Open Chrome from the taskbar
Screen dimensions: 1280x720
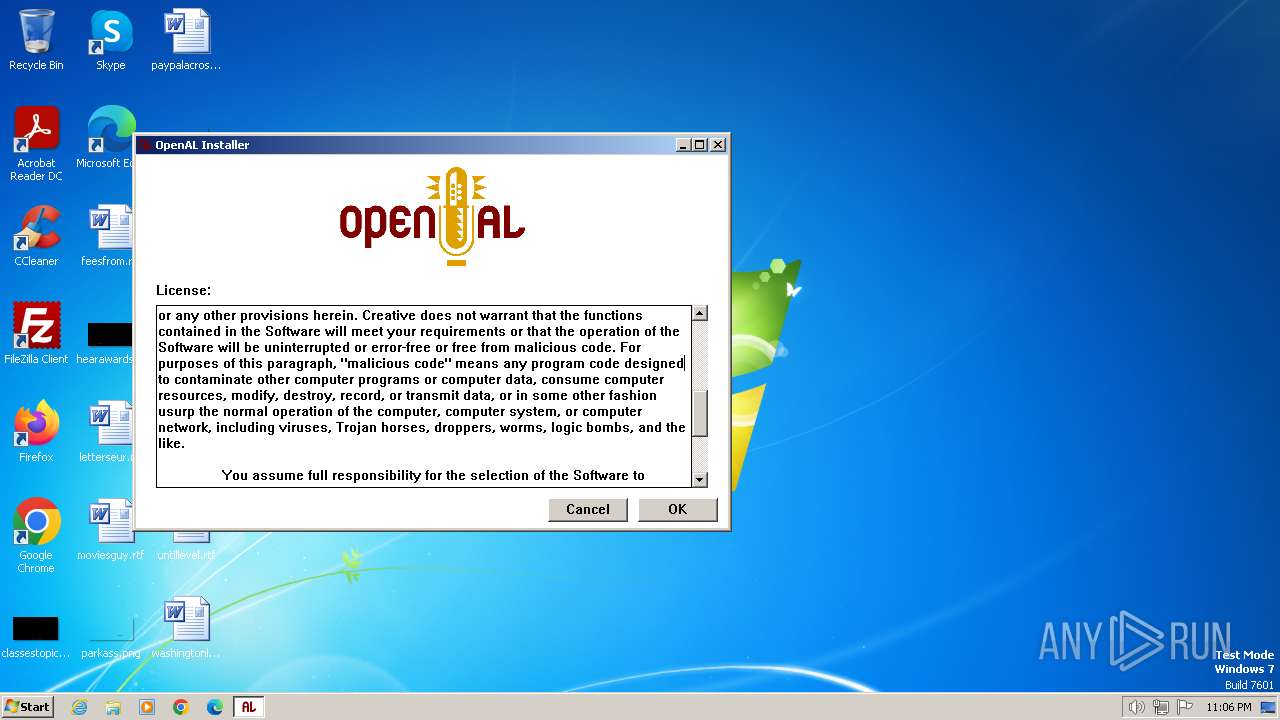pyautogui.click(x=181, y=707)
